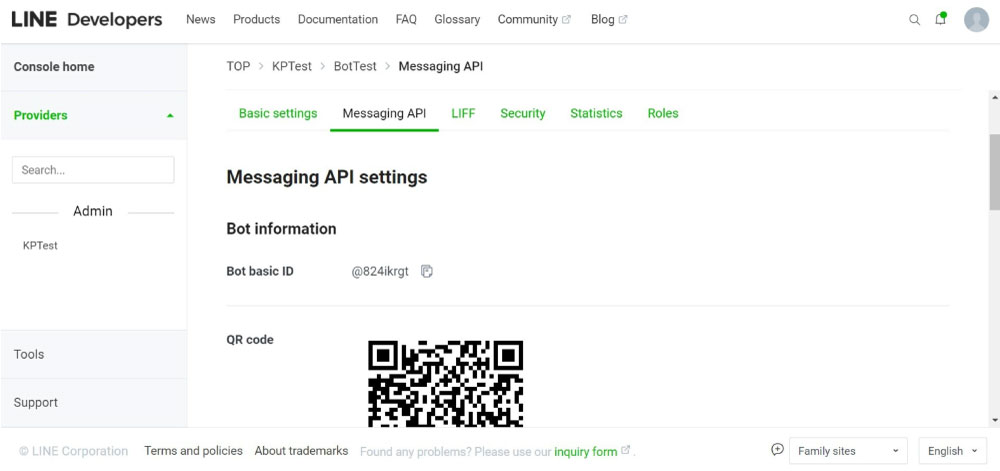Open the English language dropdown
The height and width of the screenshot is (471, 1000).
point(952,451)
